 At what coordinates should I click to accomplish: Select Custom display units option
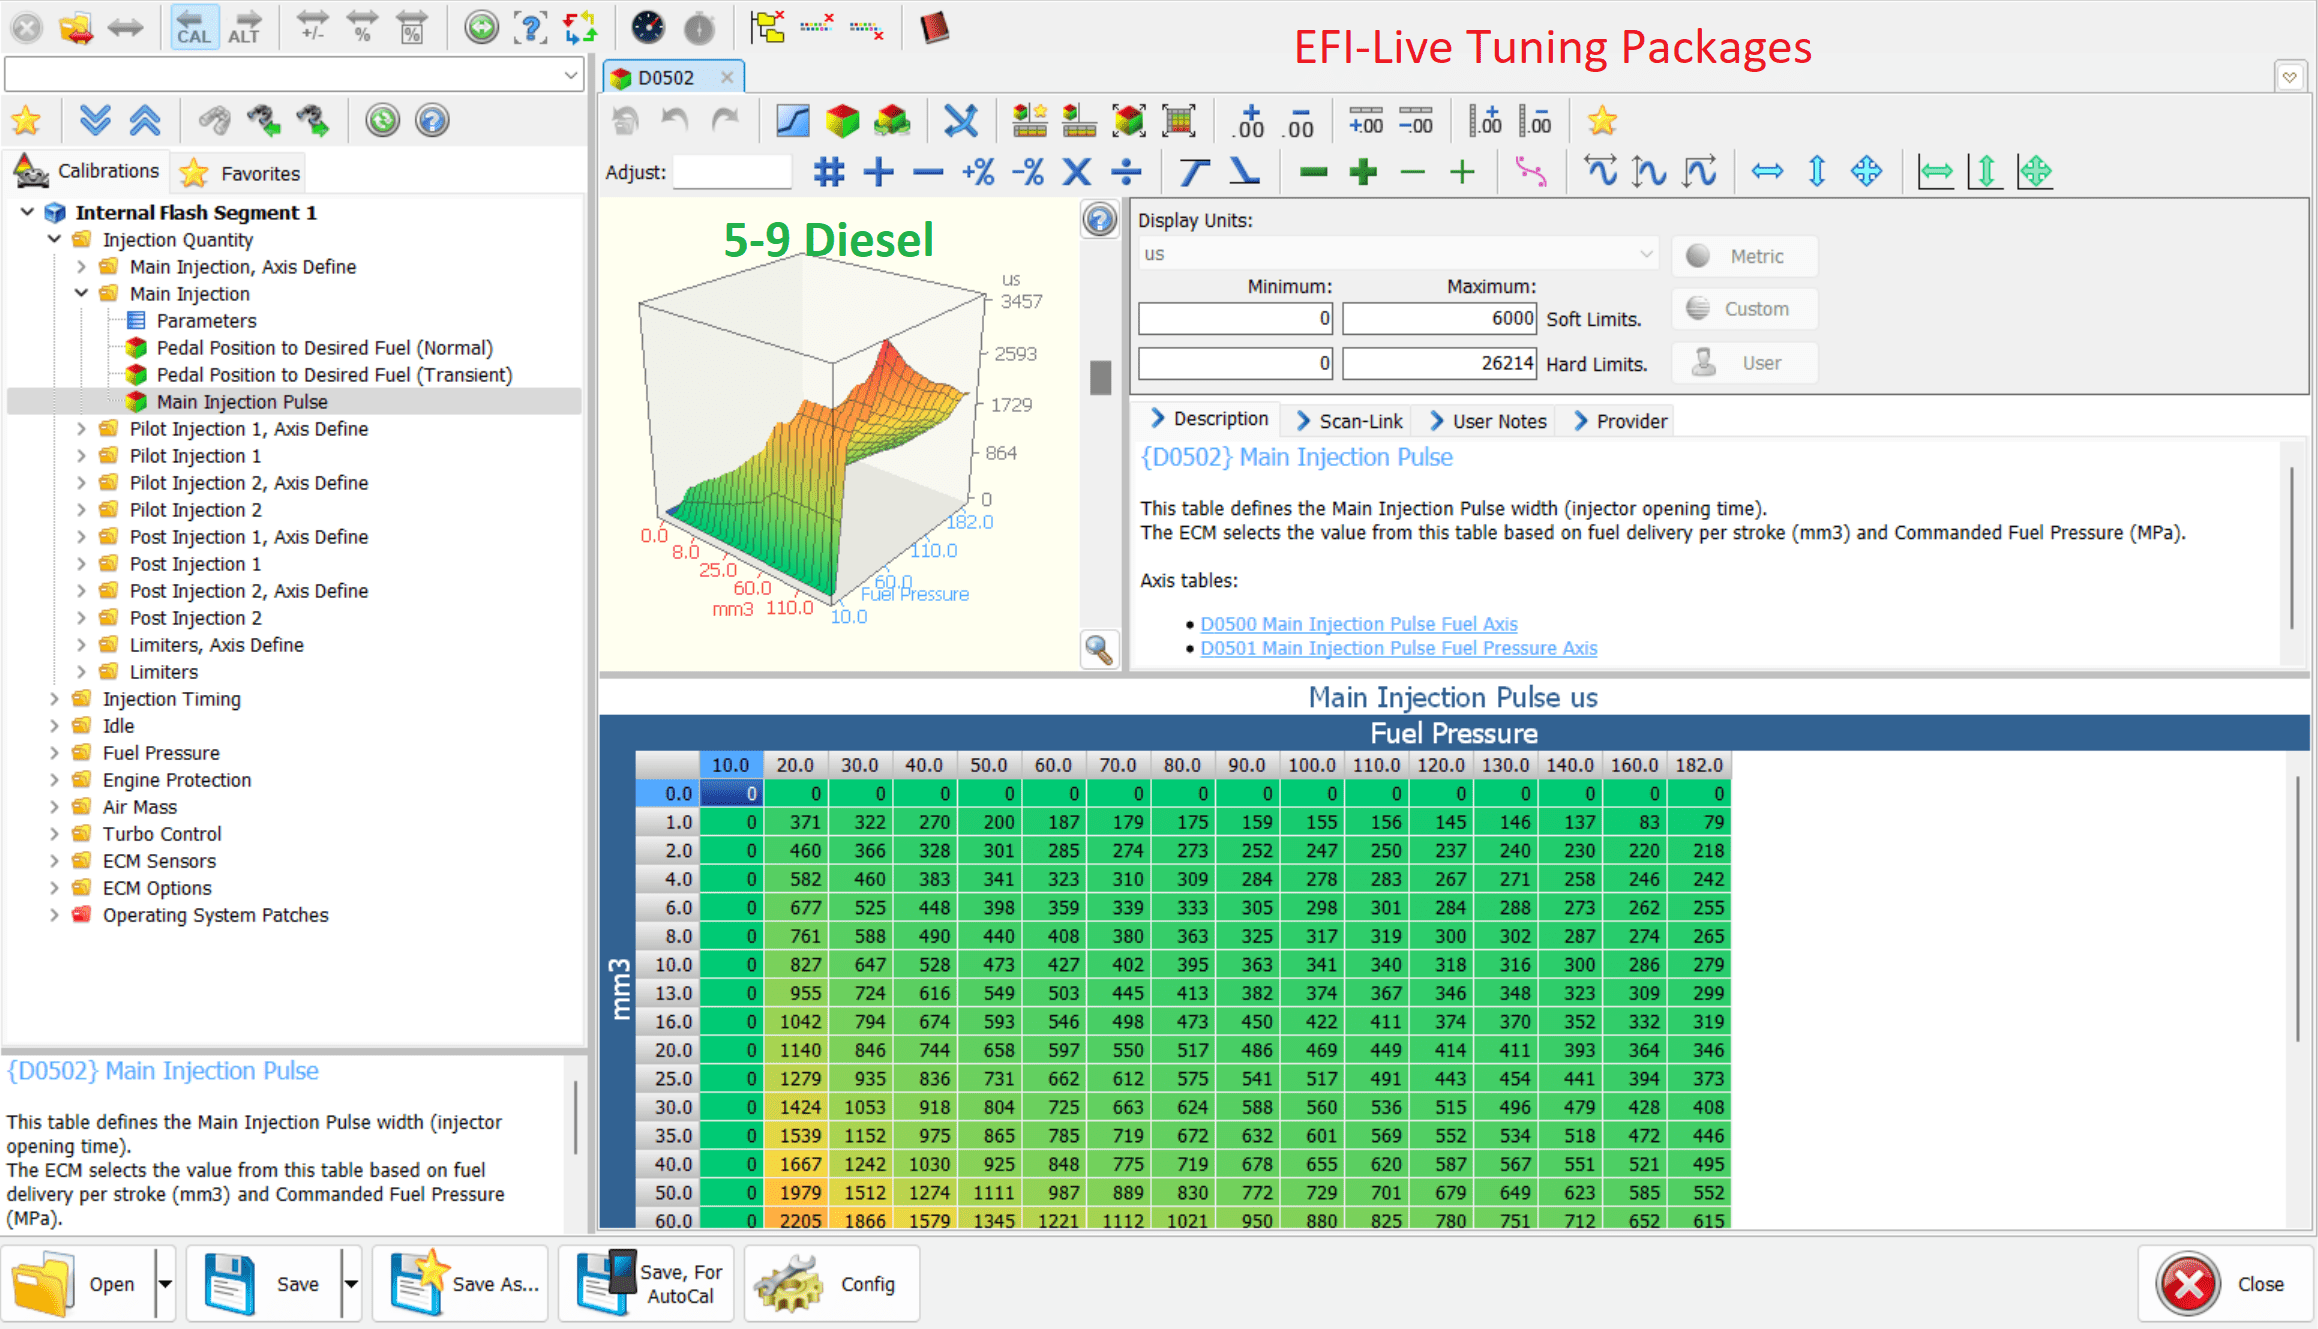pos(1745,309)
